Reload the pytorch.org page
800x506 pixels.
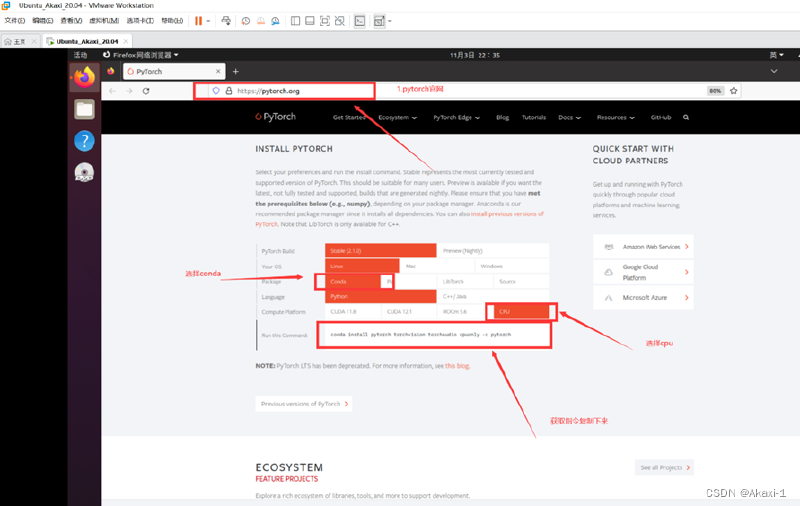146,91
